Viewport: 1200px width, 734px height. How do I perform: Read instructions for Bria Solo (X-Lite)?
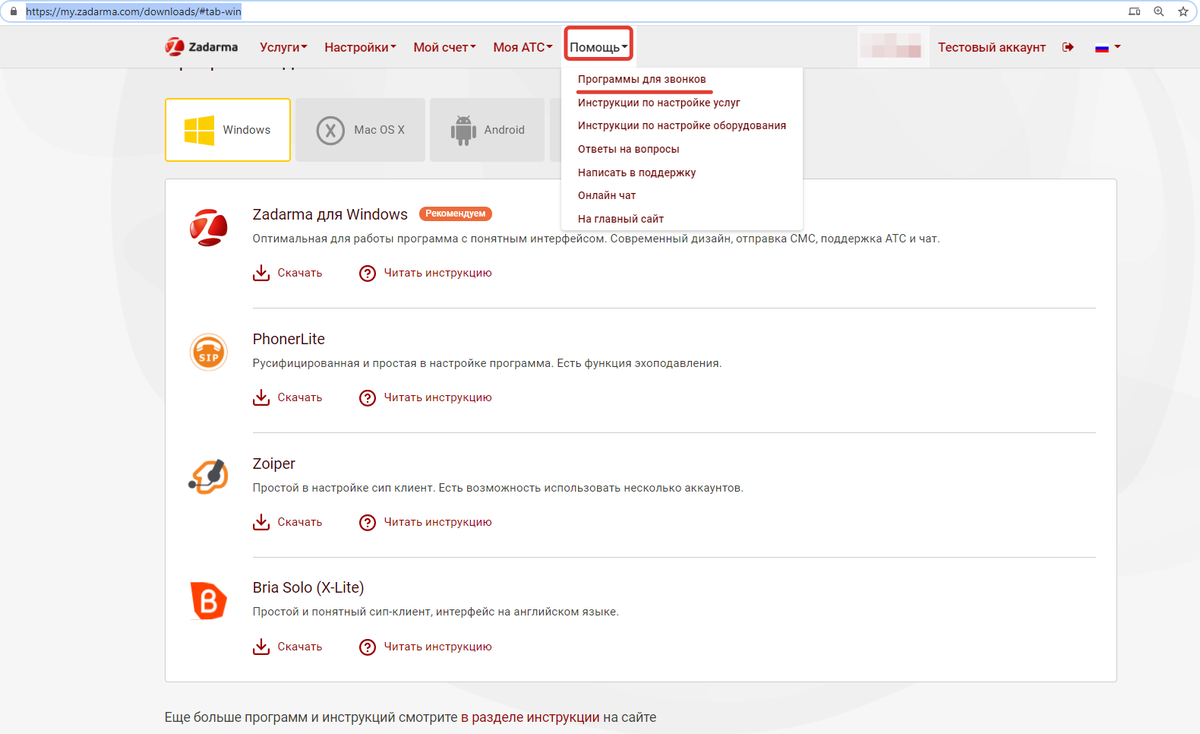point(438,647)
